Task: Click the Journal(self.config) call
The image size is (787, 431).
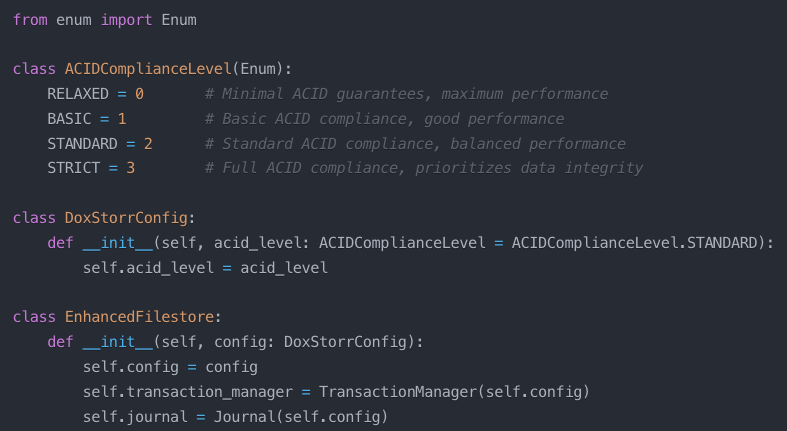Action: click(x=301, y=417)
